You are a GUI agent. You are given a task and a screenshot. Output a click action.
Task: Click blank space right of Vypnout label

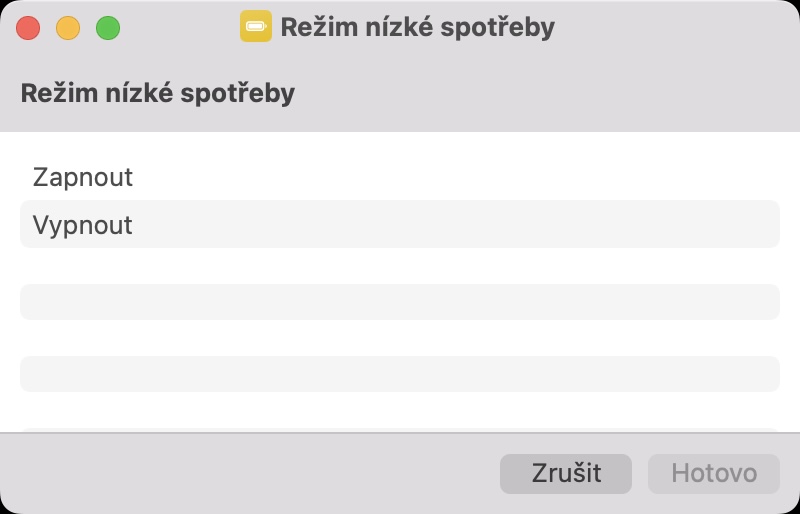[x=450, y=225]
